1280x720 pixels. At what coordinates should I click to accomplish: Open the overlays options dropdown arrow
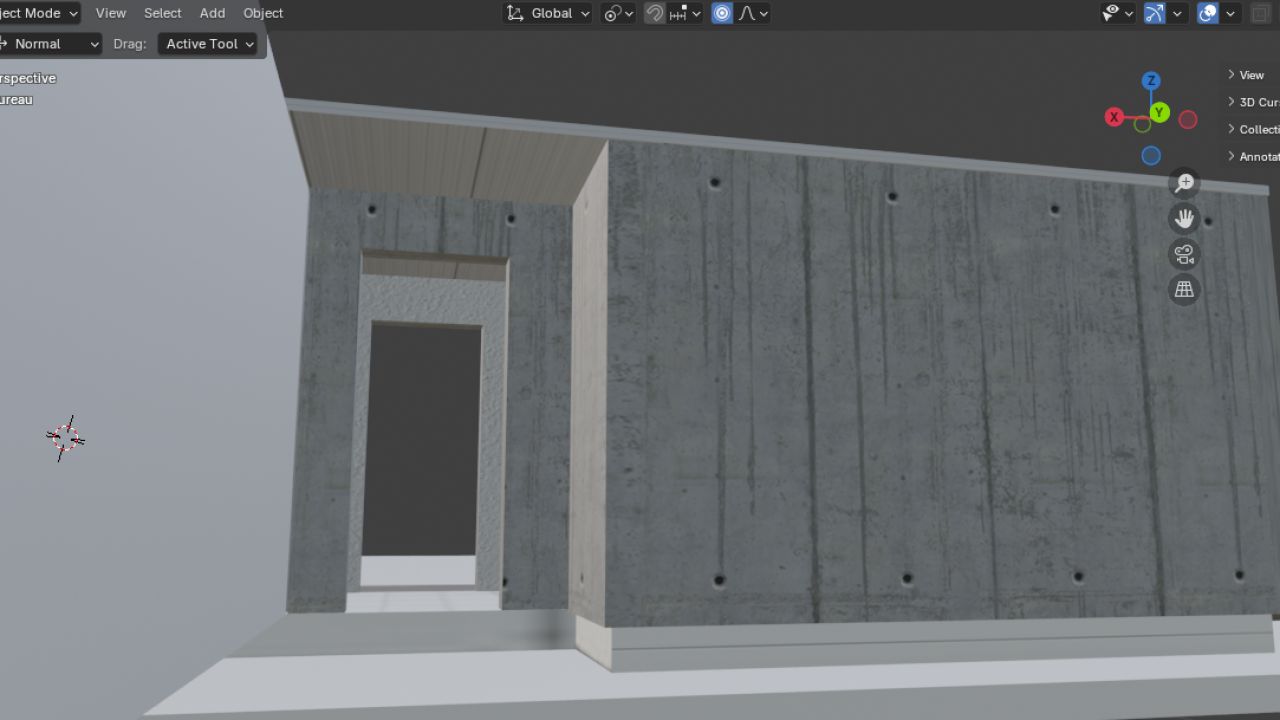point(1230,13)
